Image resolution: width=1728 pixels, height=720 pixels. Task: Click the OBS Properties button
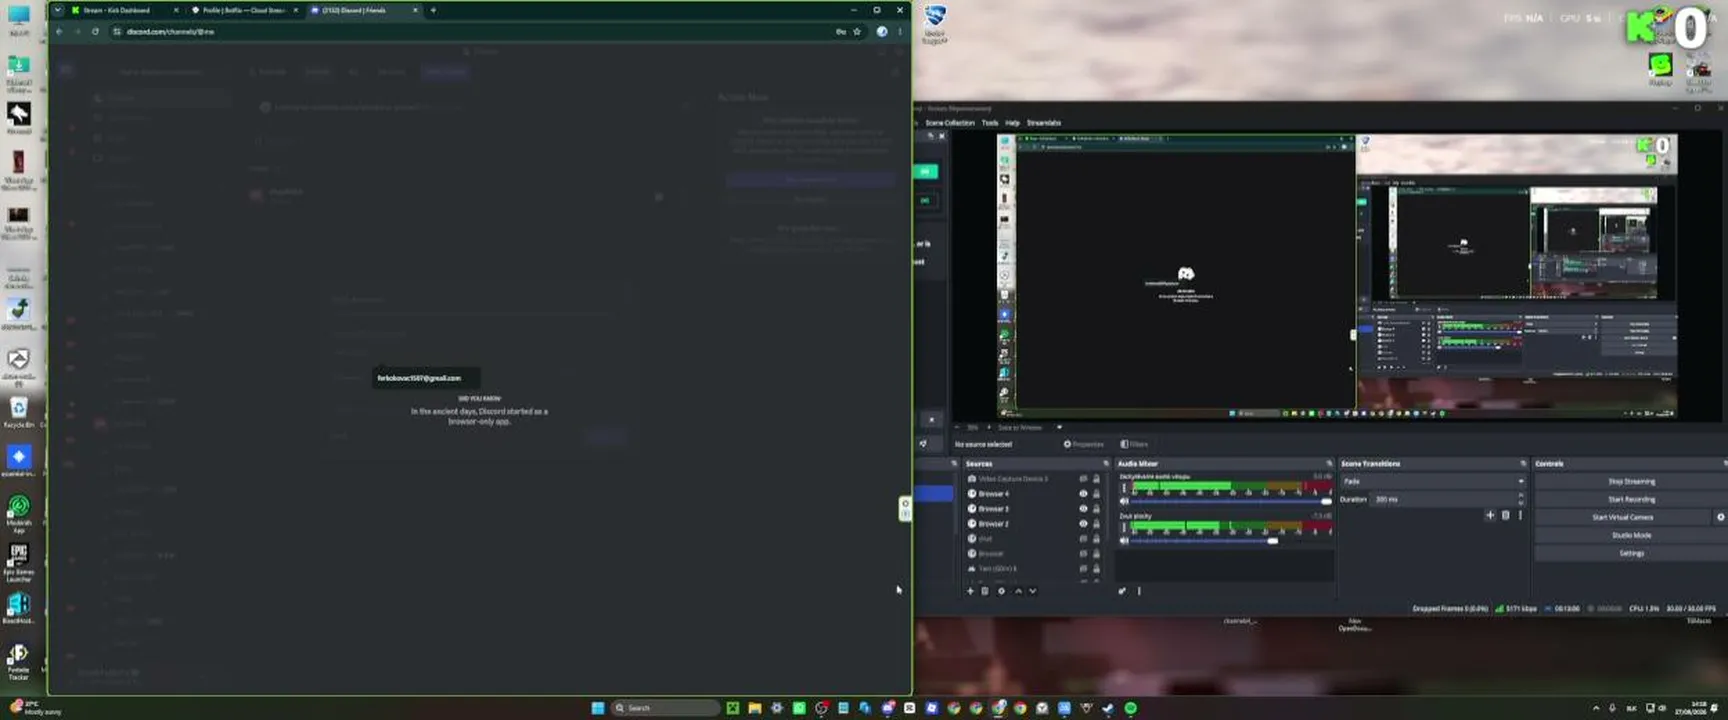(x=1084, y=444)
